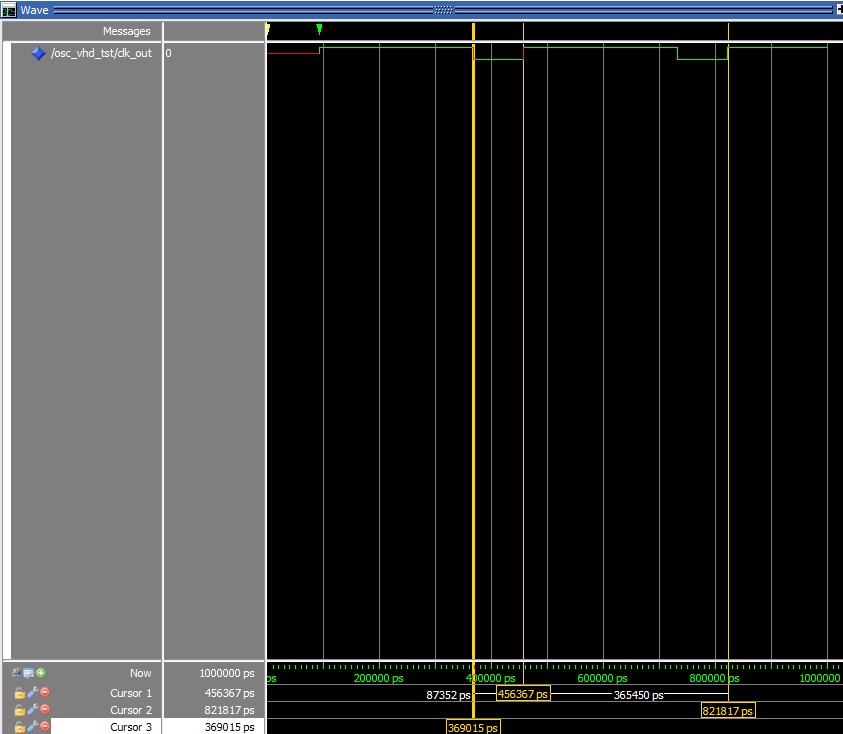Viewport: 843px width, 734px height.
Task: Lock Cursor 1 with padlock icon
Action: coord(20,693)
